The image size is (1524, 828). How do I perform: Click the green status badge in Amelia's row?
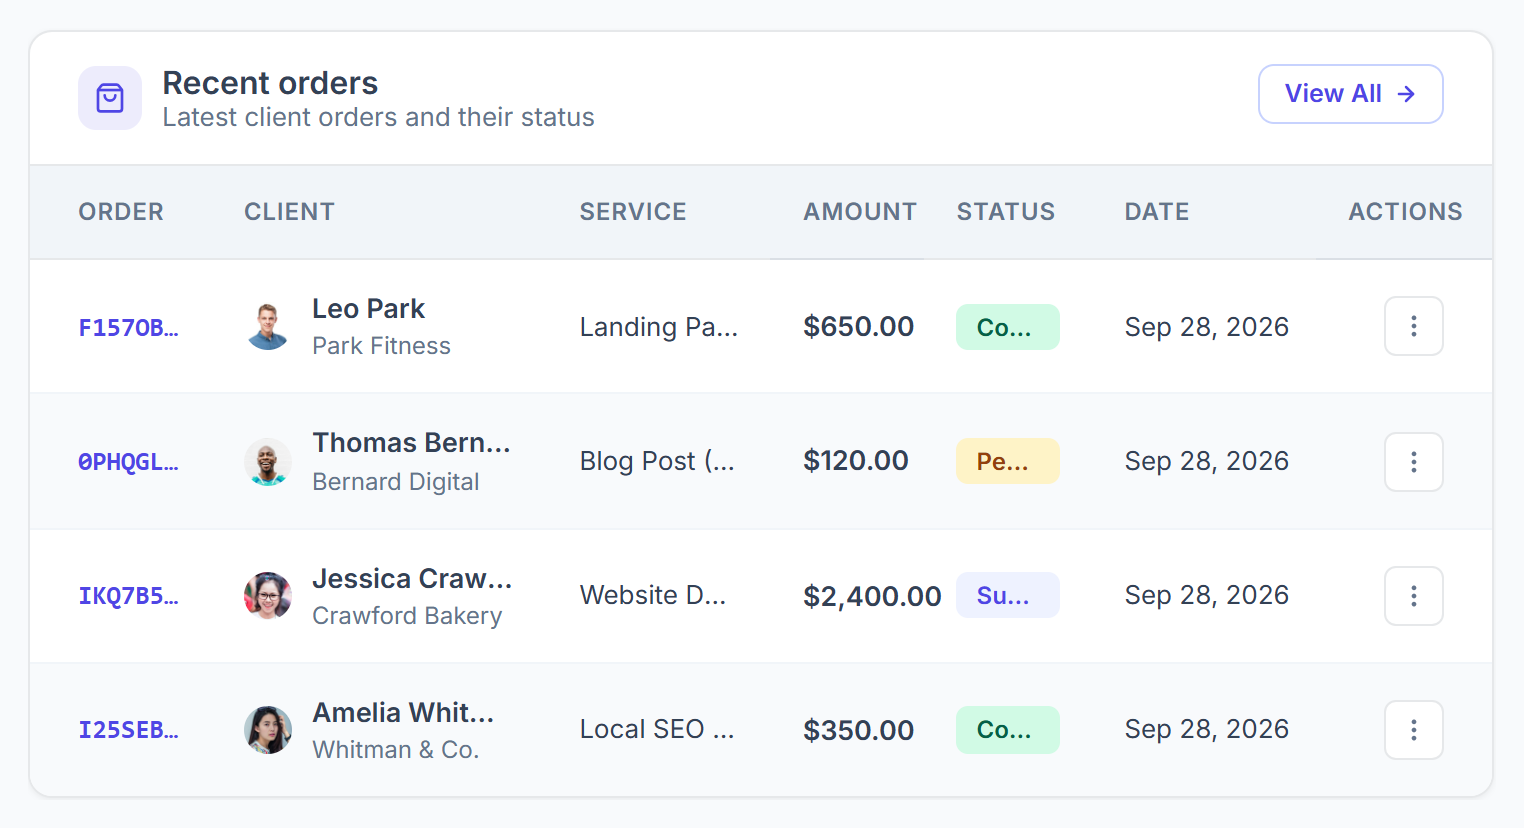click(1007, 730)
